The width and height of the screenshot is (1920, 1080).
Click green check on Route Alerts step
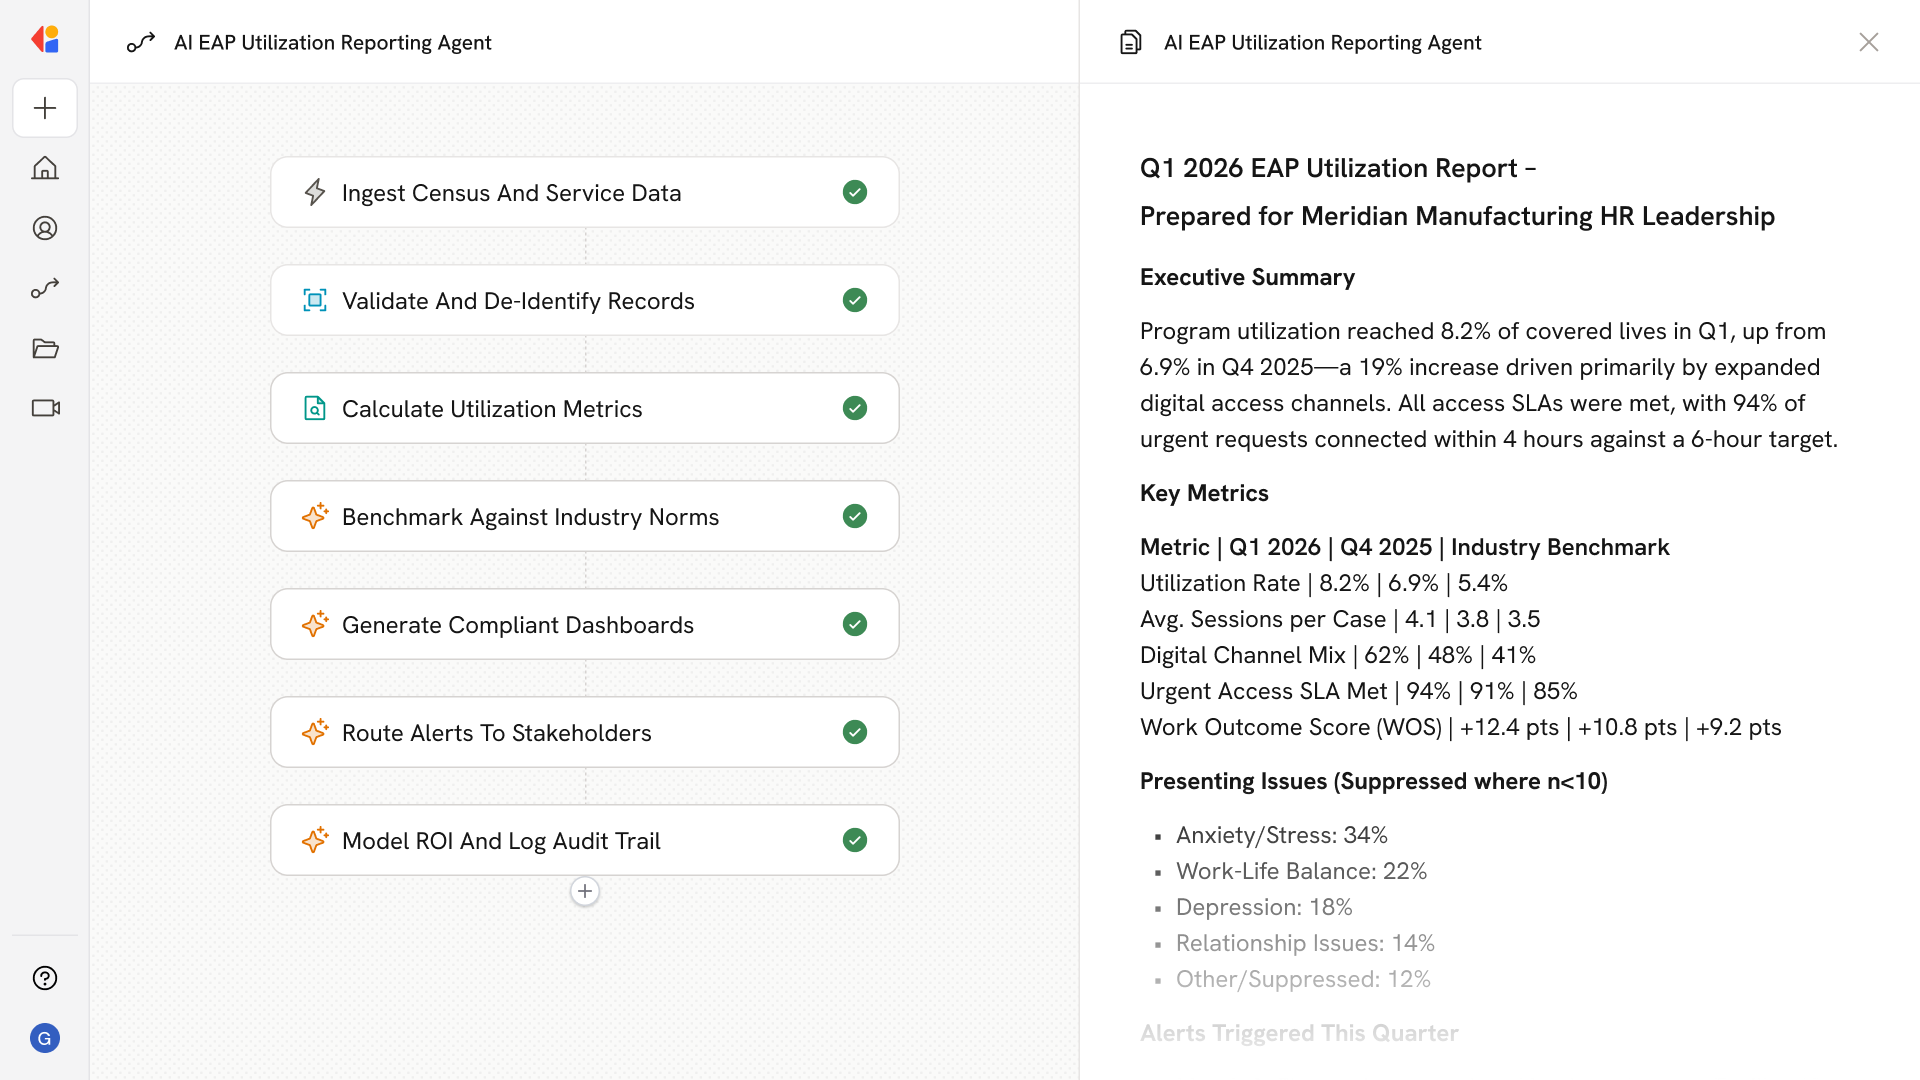click(x=854, y=732)
